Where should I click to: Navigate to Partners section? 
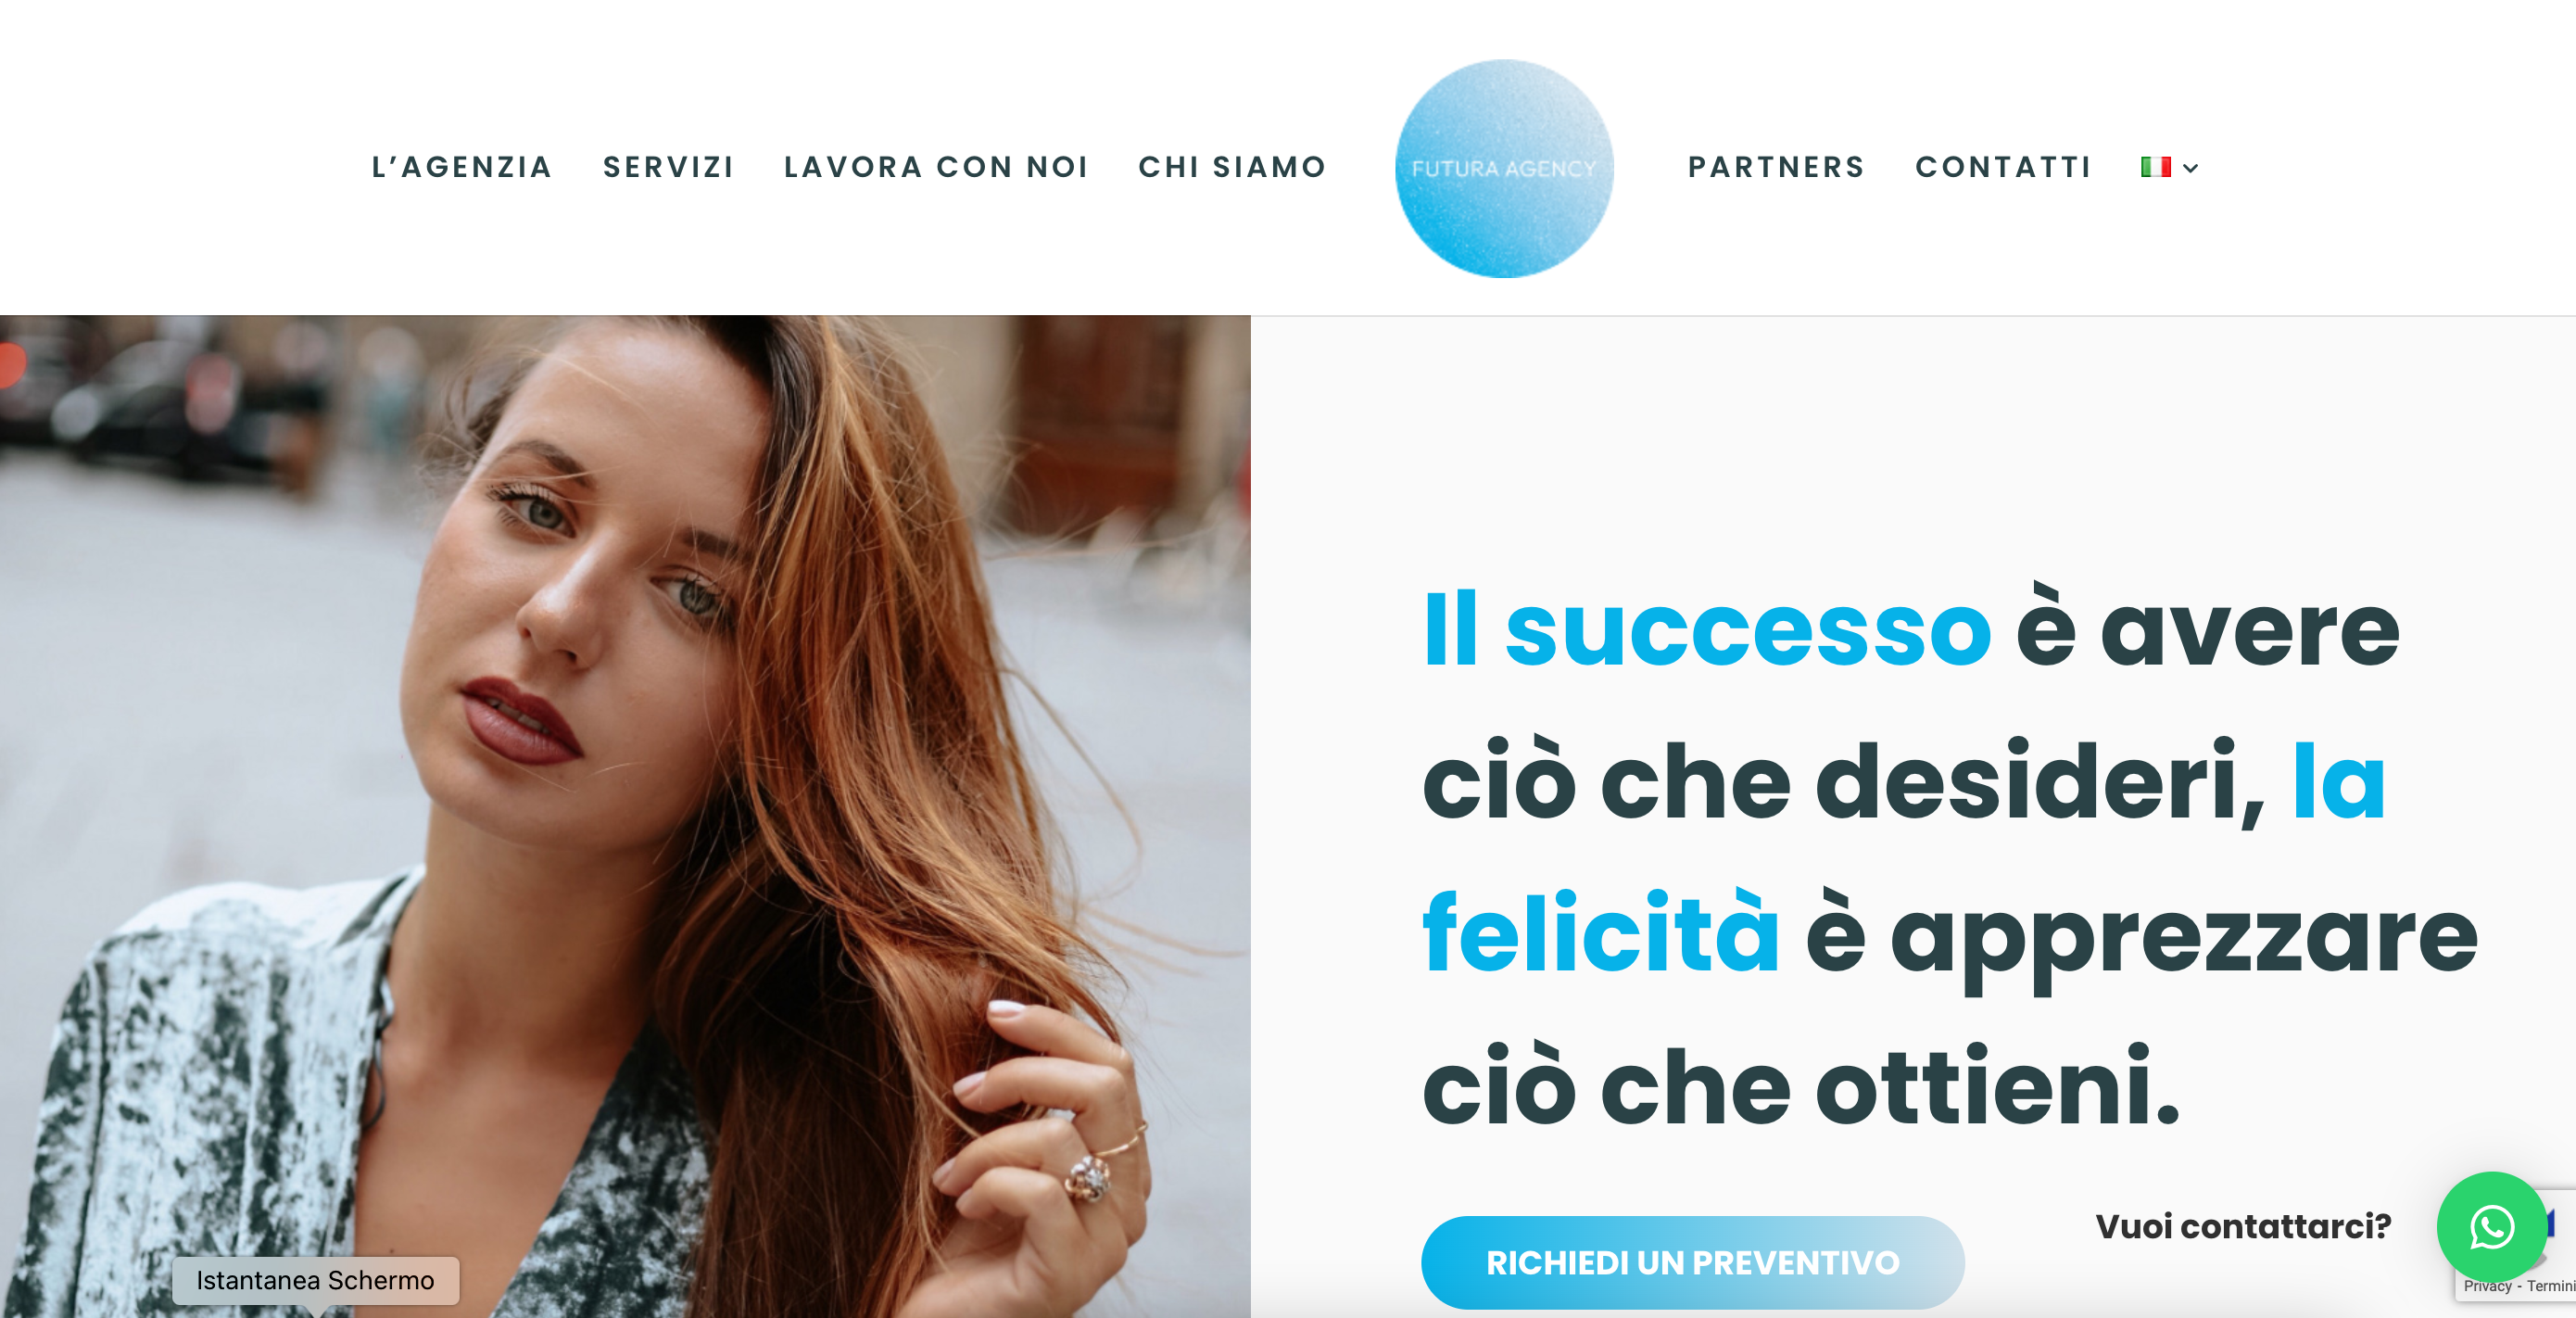click(x=1776, y=167)
